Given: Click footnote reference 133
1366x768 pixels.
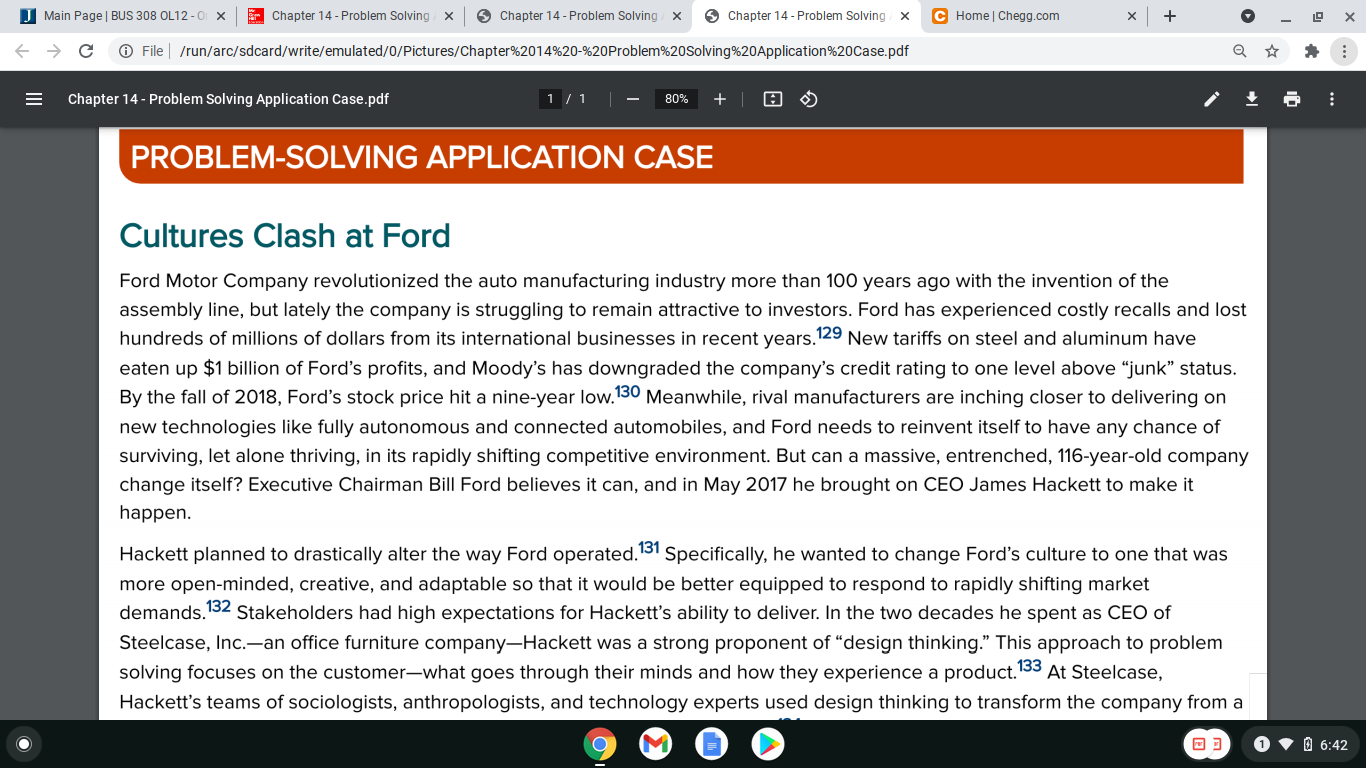Looking at the screenshot, I should point(1029,665).
